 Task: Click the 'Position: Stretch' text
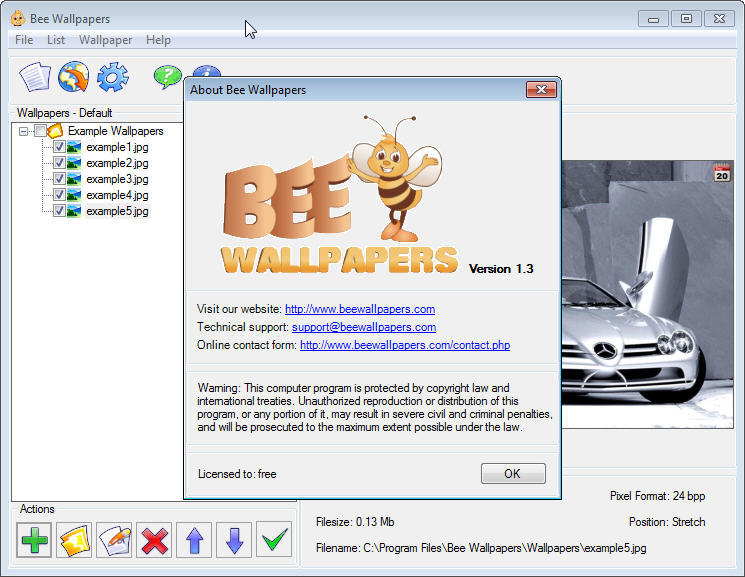tap(667, 522)
